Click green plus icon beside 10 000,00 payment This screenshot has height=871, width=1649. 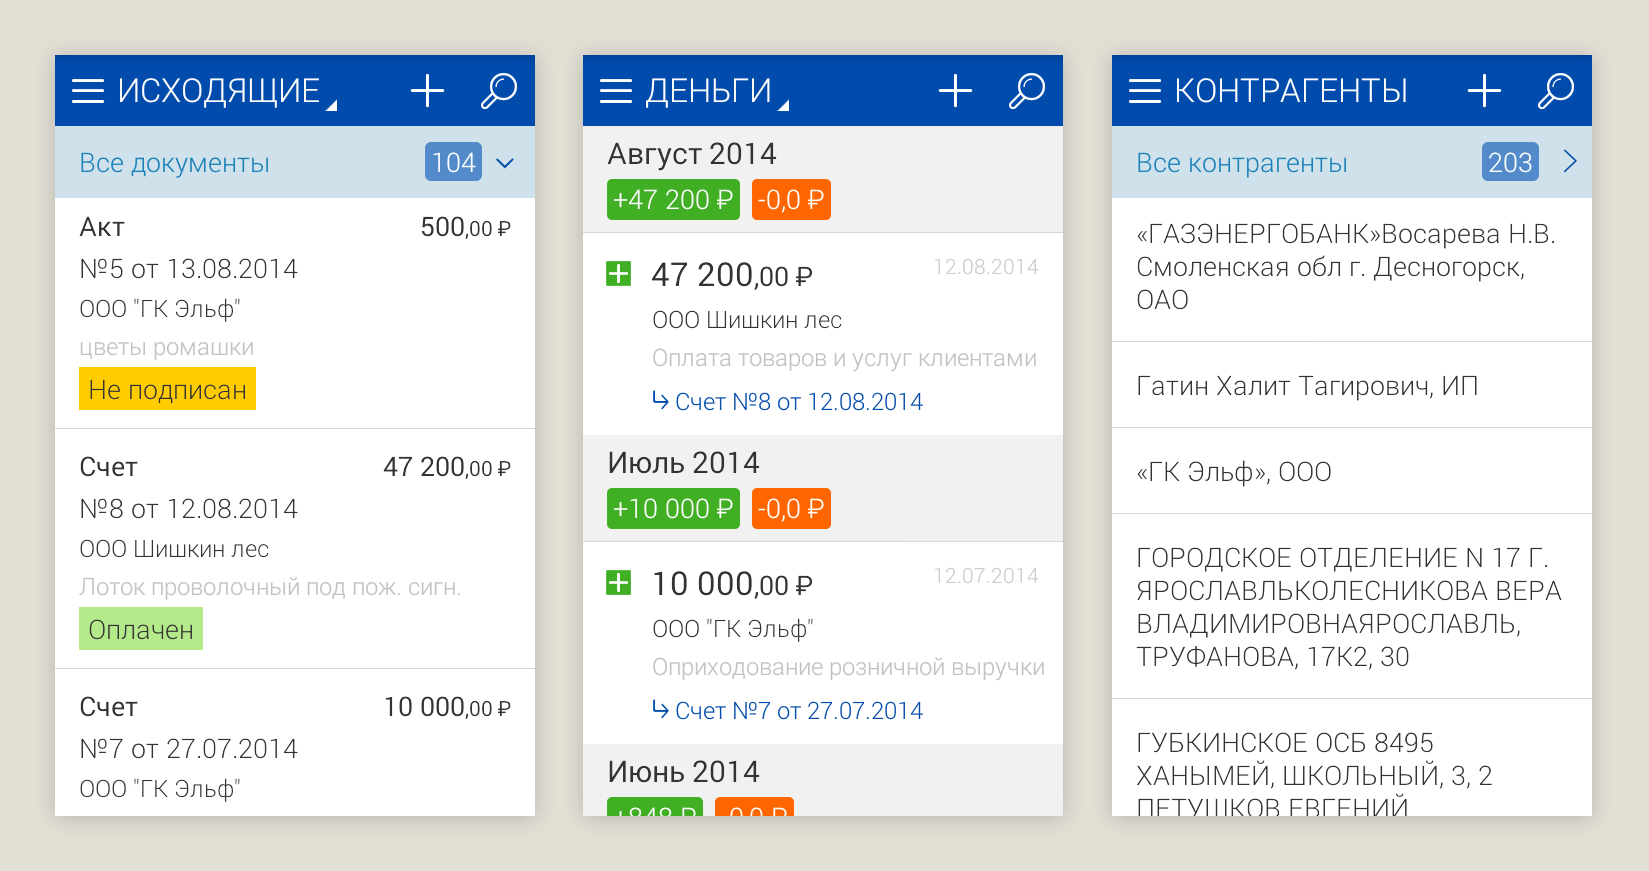click(619, 582)
